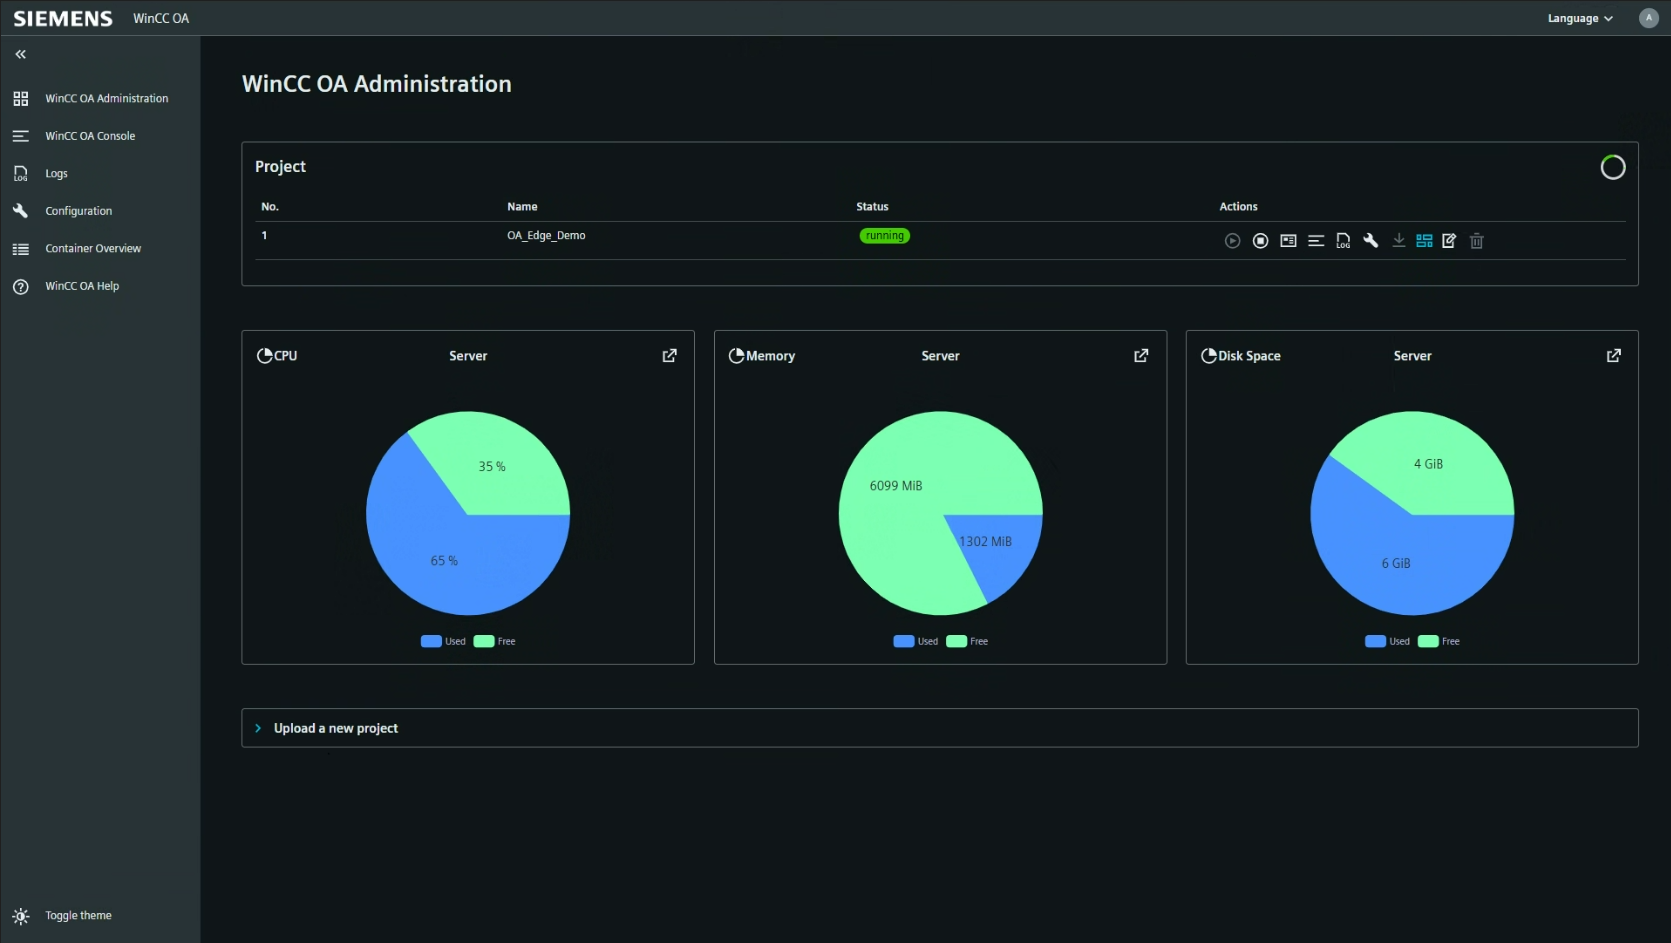
Task: Go to Container Overview in sidebar
Action: pyautogui.click(x=92, y=249)
